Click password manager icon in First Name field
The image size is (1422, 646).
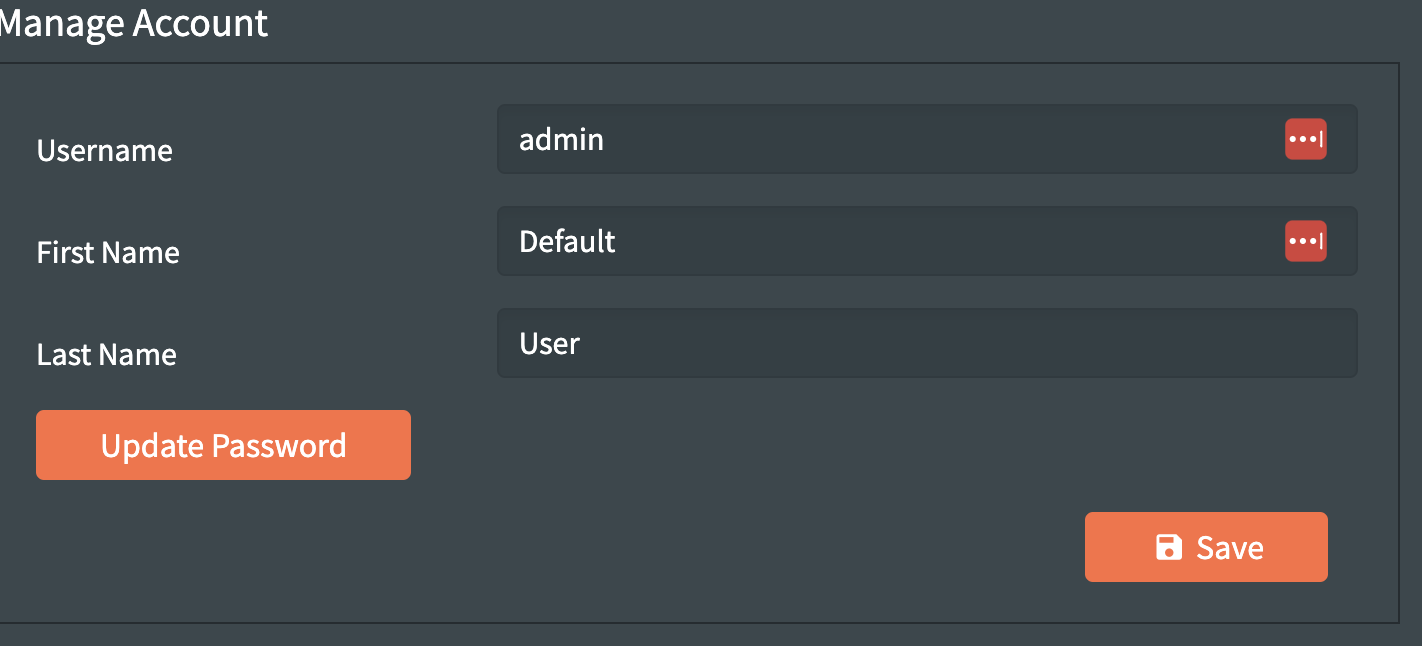[1305, 242]
